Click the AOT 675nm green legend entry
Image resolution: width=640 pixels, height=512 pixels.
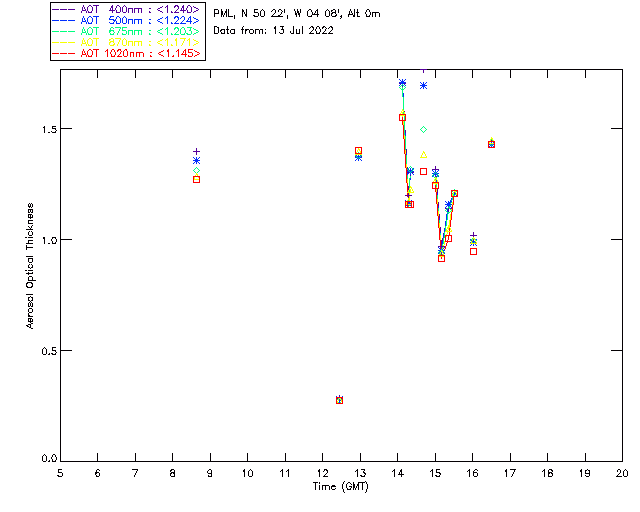coord(127,31)
